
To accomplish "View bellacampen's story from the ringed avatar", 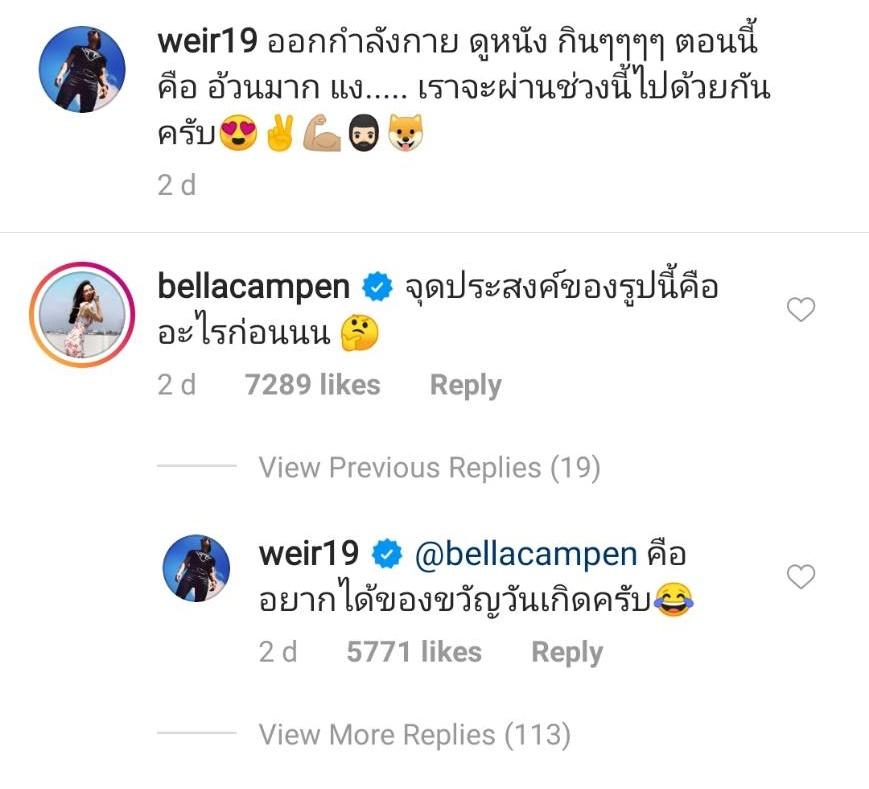I will tap(82, 314).
